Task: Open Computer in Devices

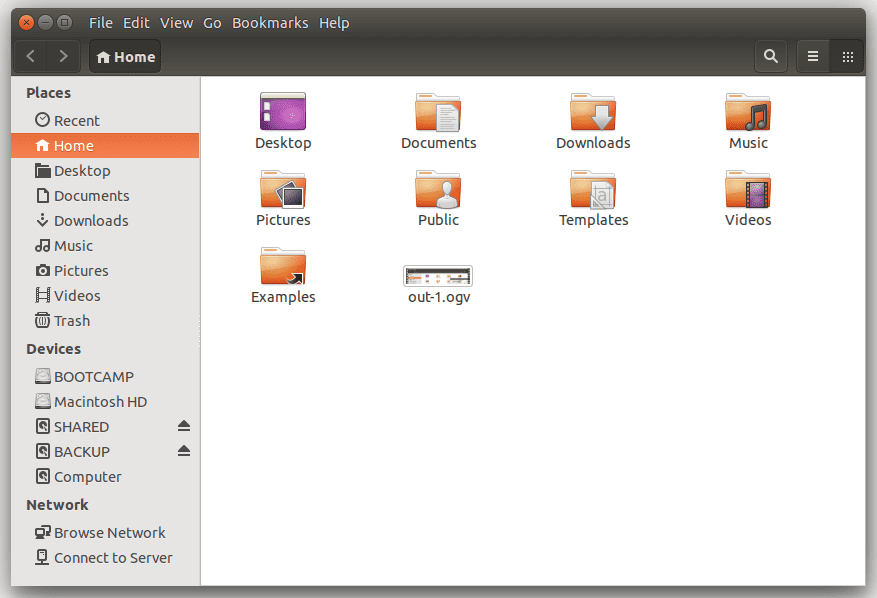Action: [105, 477]
